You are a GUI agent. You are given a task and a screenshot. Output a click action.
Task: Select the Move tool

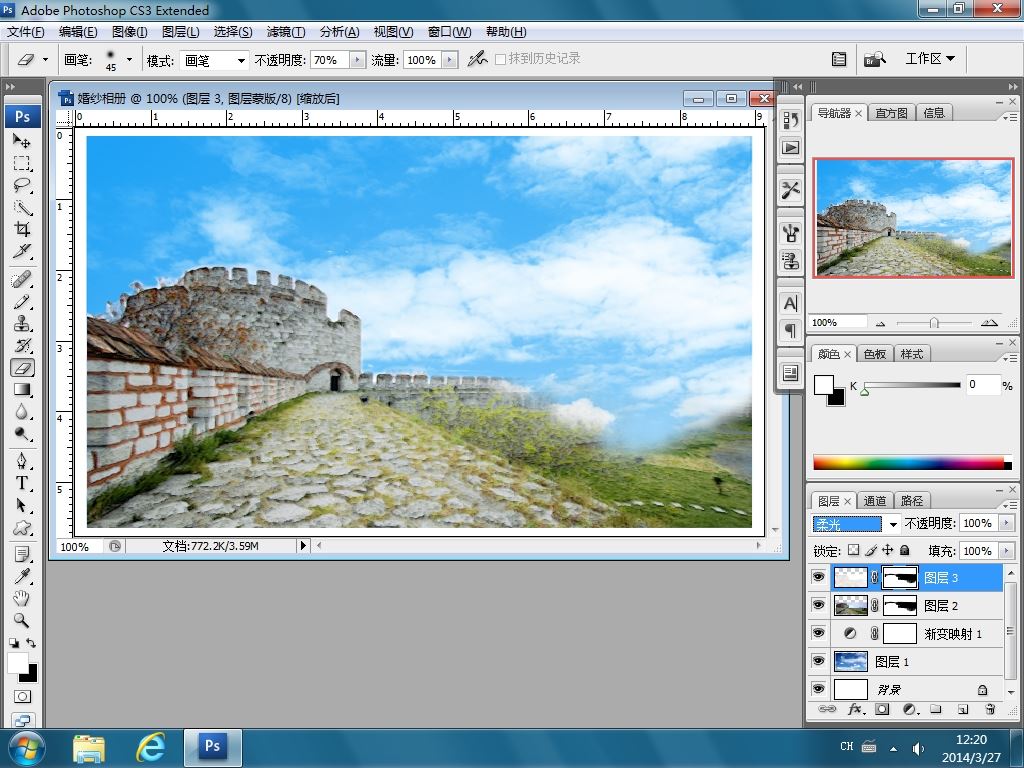pos(22,140)
